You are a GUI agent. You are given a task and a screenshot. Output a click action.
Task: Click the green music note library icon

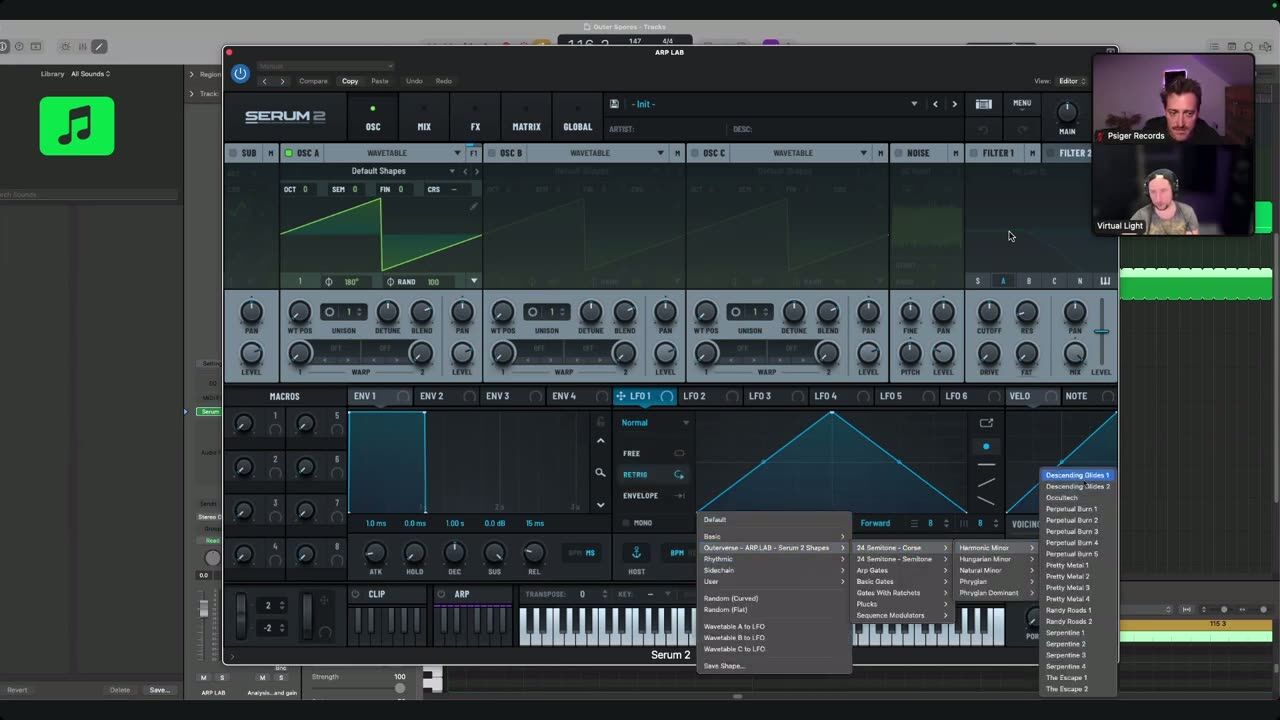click(77, 126)
